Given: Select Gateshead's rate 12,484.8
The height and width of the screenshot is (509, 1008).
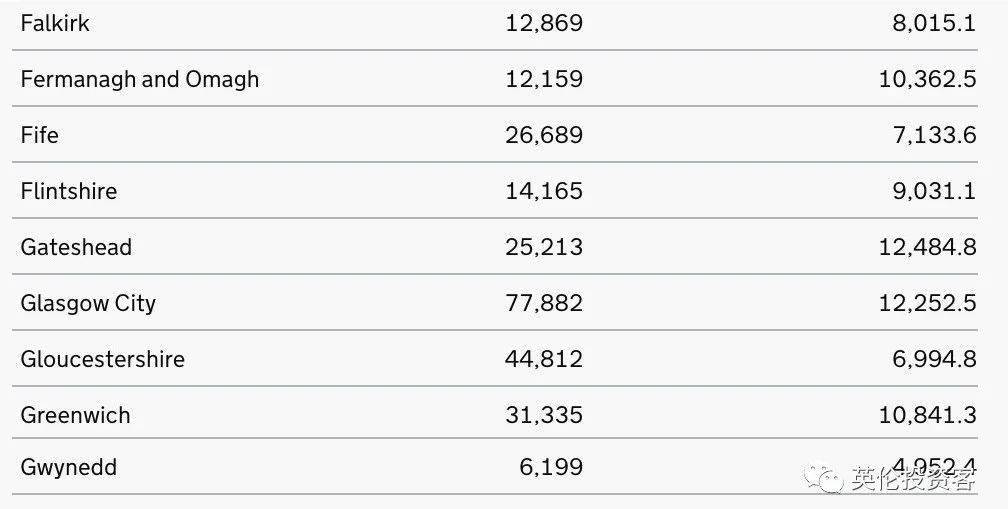Looking at the screenshot, I should tap(927, 247).
